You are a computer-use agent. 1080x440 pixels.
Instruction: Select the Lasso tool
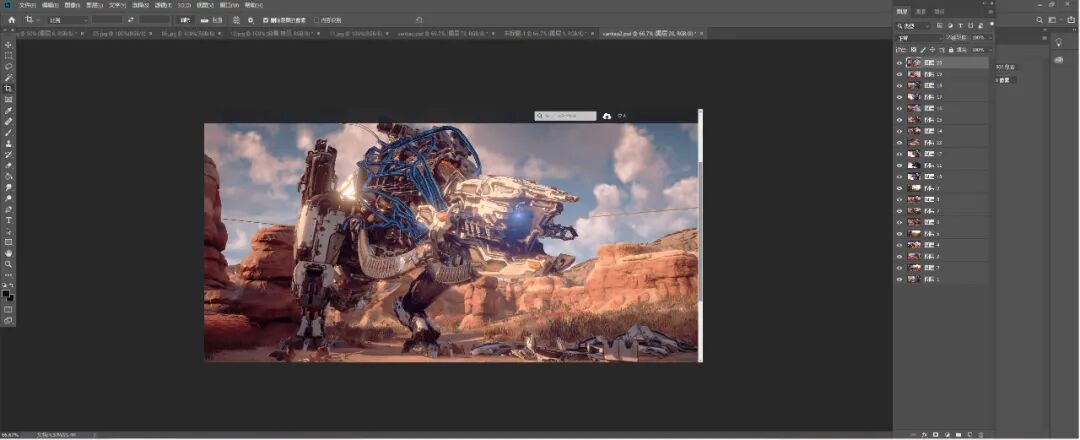(x=9, y=66)
